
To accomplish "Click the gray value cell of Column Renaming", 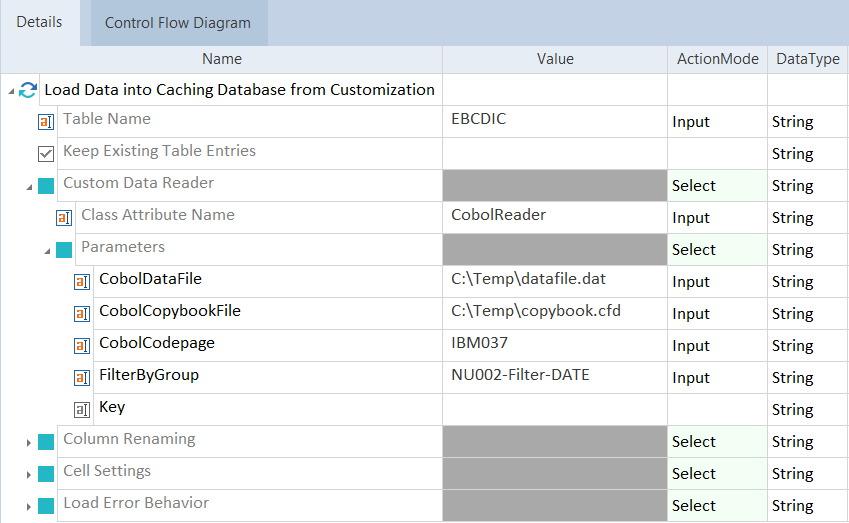I will [555, 442].
